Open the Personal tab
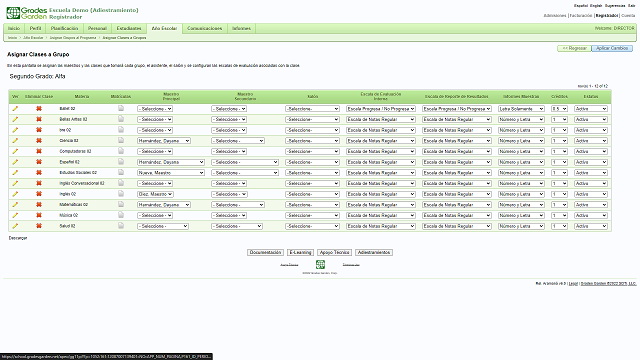The height and width of the screenshot is (360, 640). click(x=98, y=29)
